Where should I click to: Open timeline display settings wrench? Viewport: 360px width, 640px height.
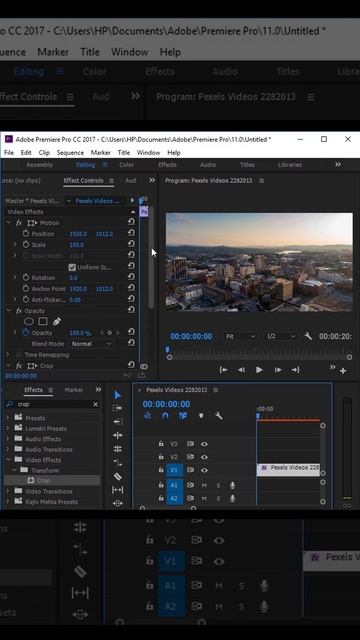pyautogui.click(x=219, y=416)
